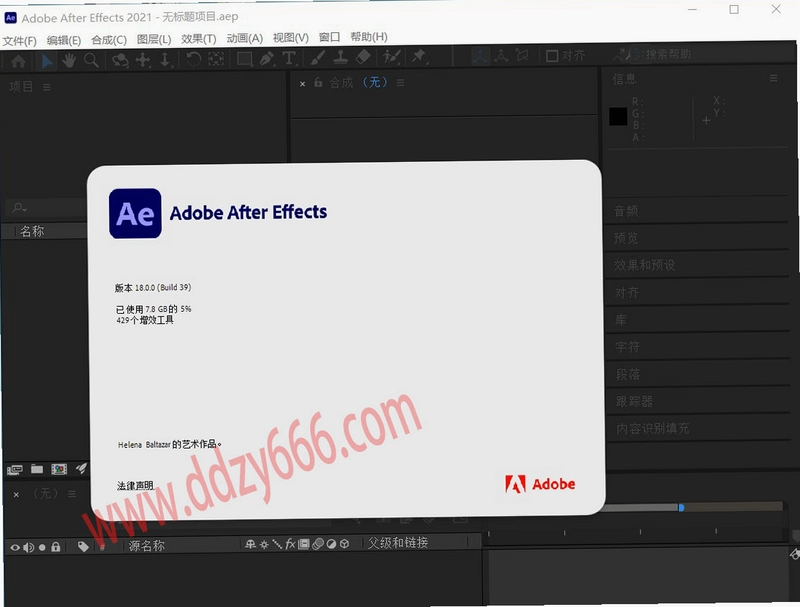This screenshot has height=607, width=800.
Task: Select the Zoom magnifier tool
Action: click(91, 60)
